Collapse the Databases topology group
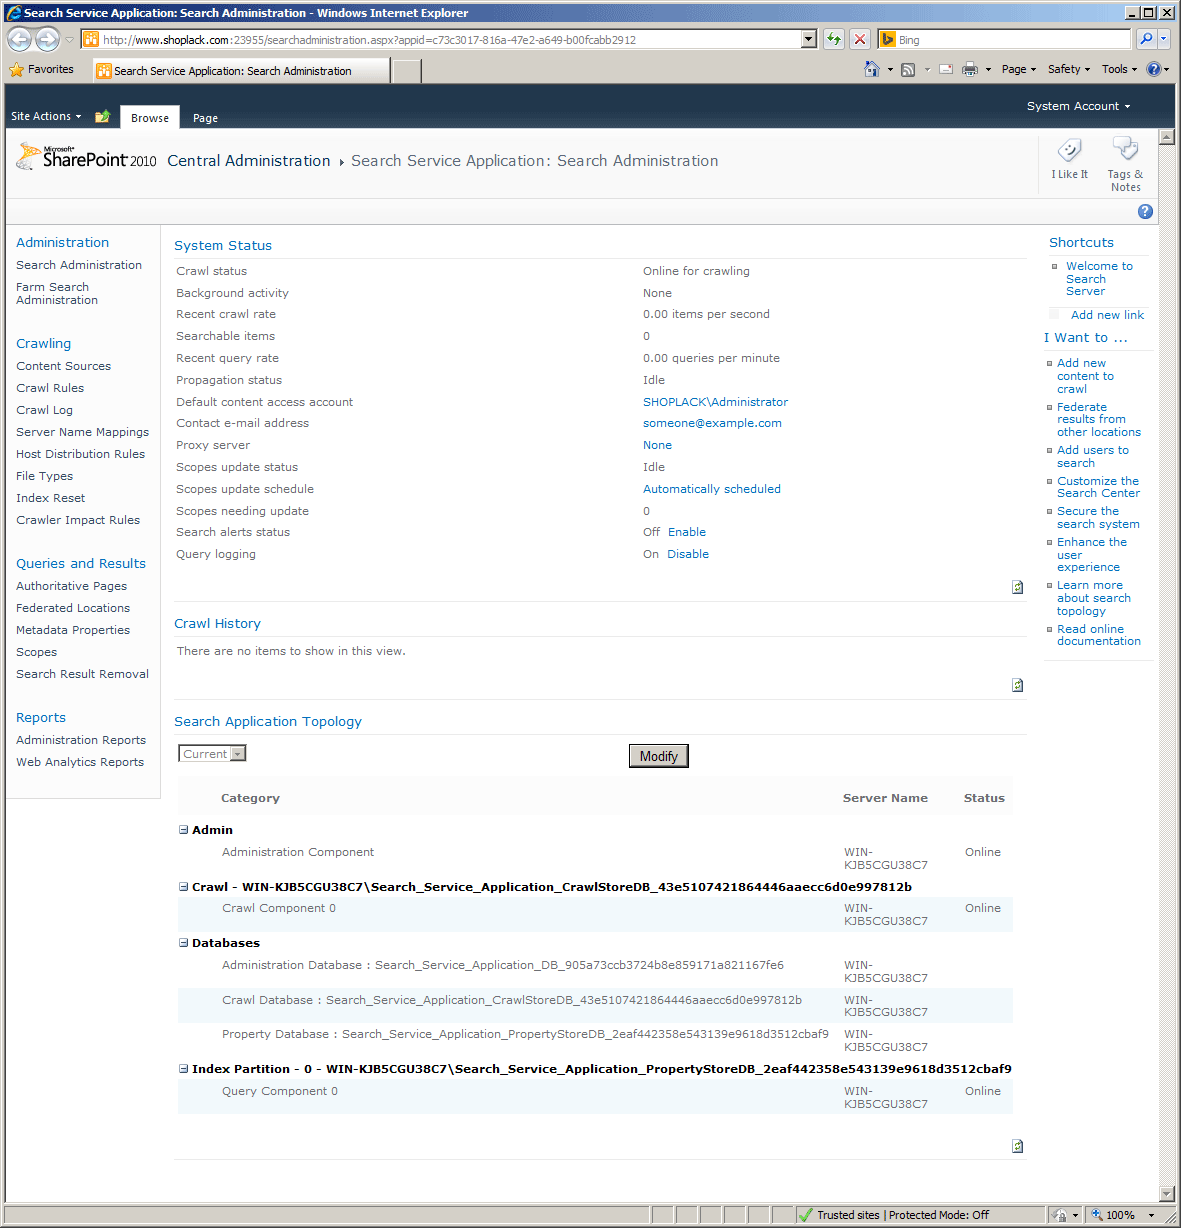Screen dimensions: 1181x1228 point(183,942)
